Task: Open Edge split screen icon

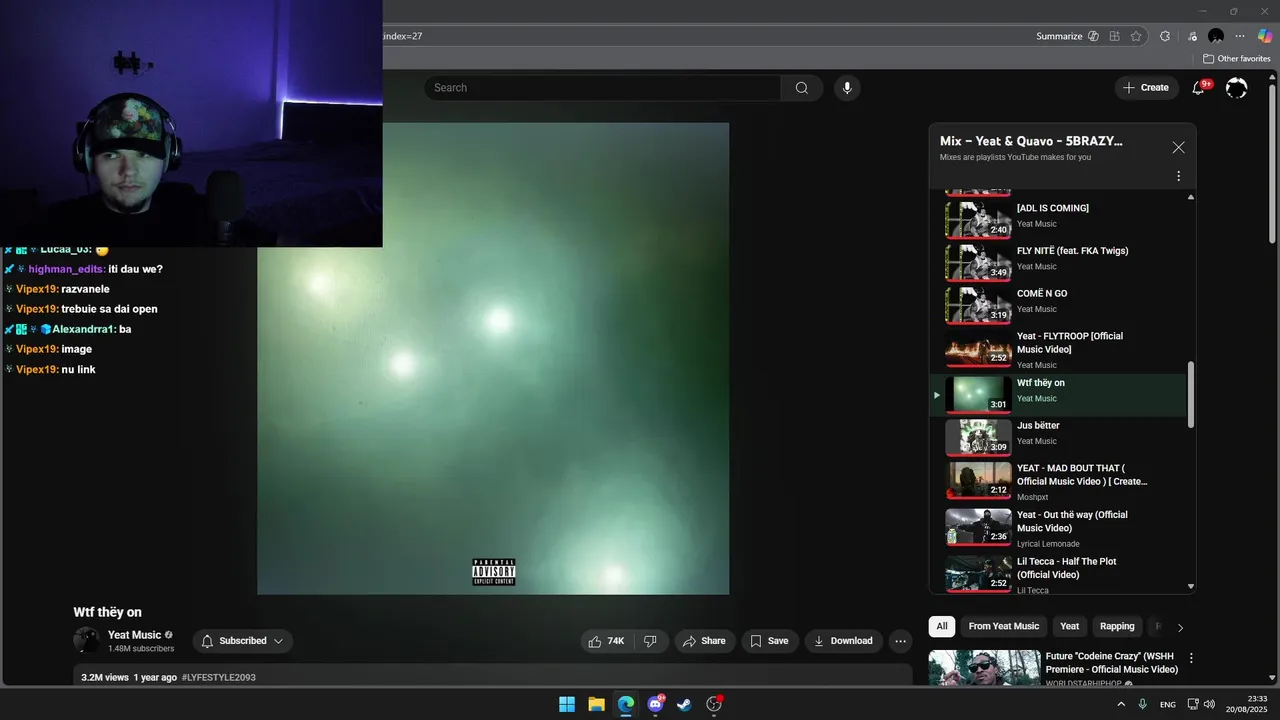Action: pos(1114,36)
